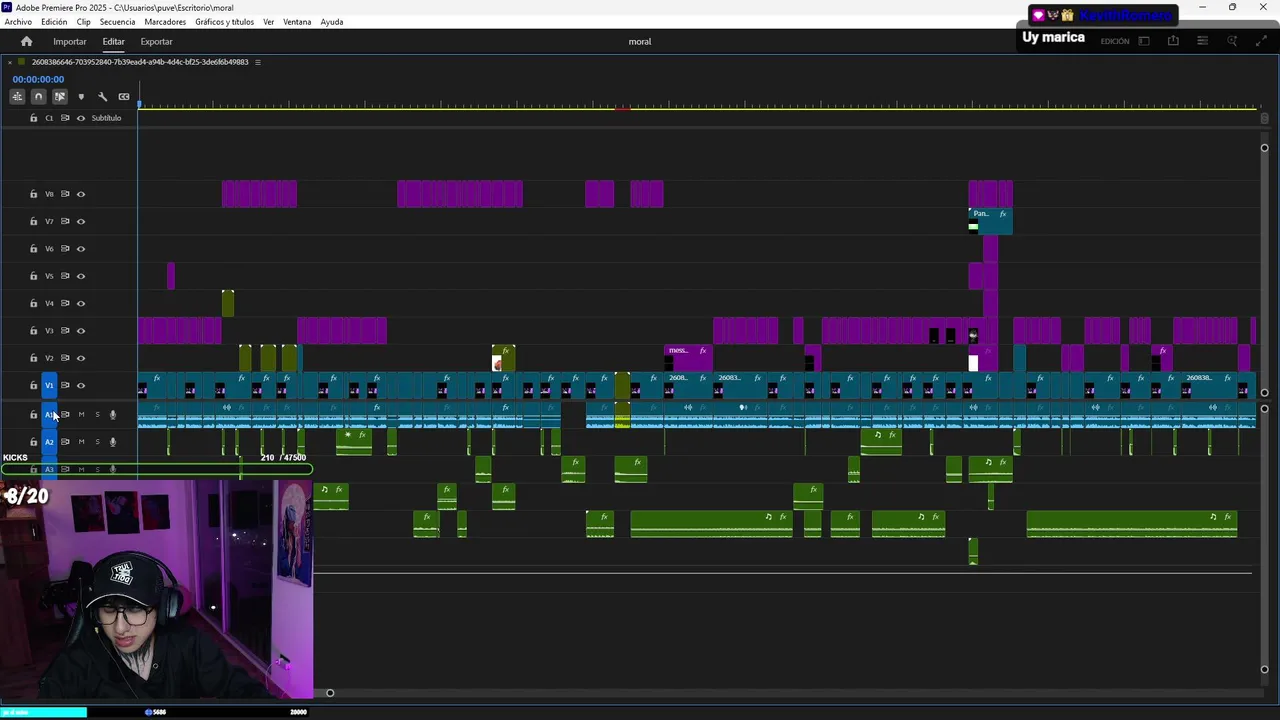The height and width of the screenshot is (720, 1280).
Task: Open the Gráficos y títulos menu
Action: click(x=225, y=22)
